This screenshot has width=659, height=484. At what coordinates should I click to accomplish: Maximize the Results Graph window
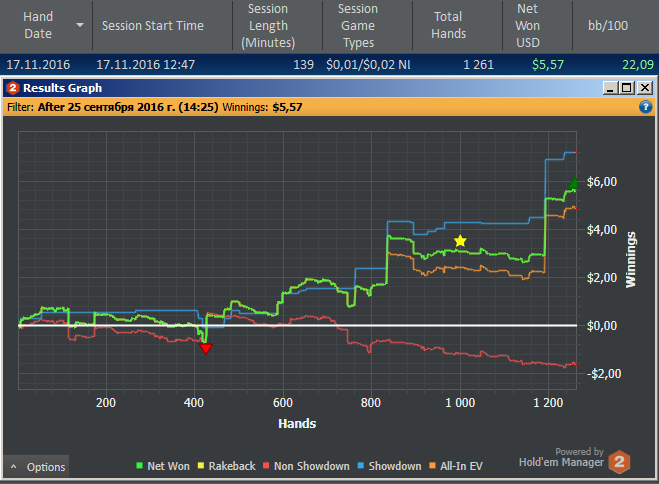(x=627, y=88)
